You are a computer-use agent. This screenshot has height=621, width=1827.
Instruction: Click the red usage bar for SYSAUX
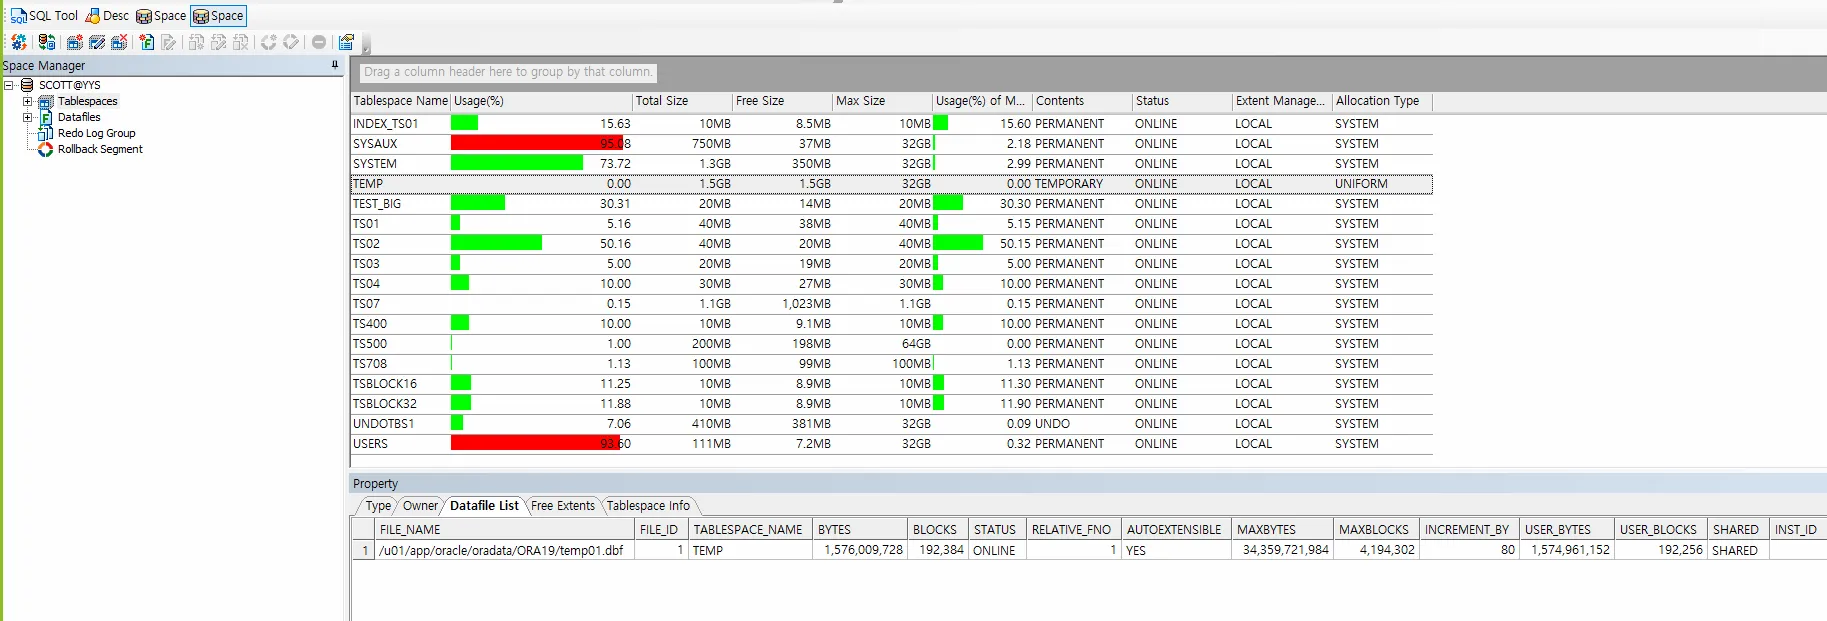537,144
